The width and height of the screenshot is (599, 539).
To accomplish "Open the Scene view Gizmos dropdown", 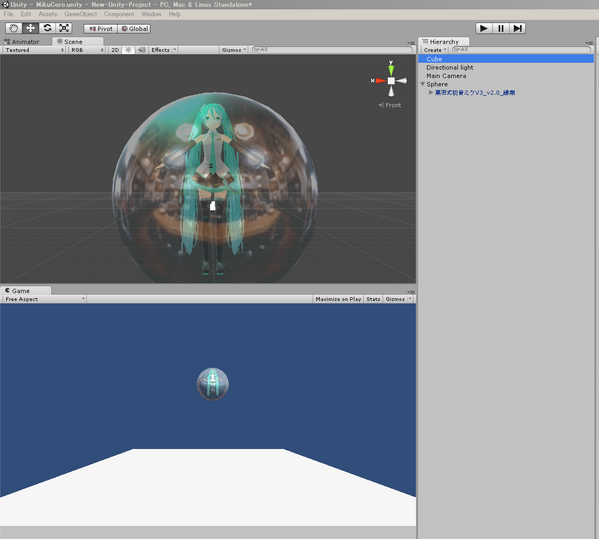I will coord(234,50).
